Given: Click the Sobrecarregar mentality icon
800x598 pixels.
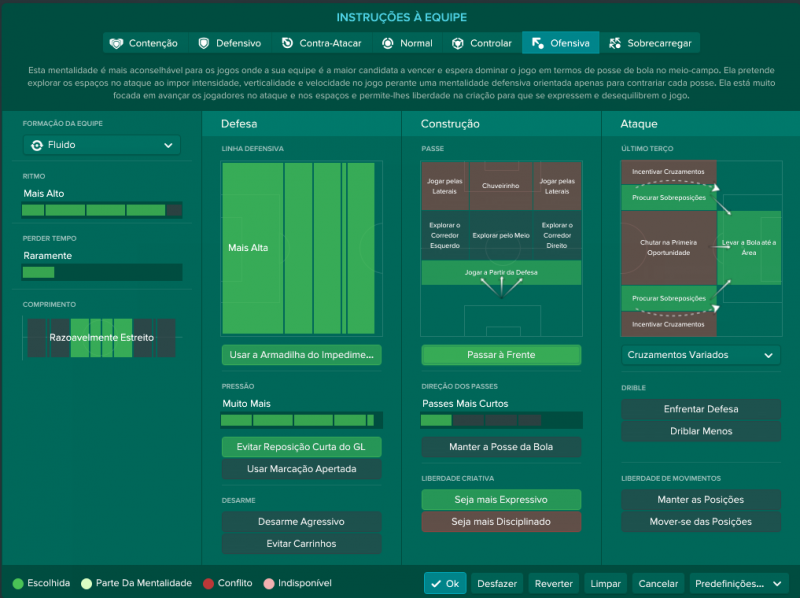Looking at the screenshot, I should coord(615,43).
